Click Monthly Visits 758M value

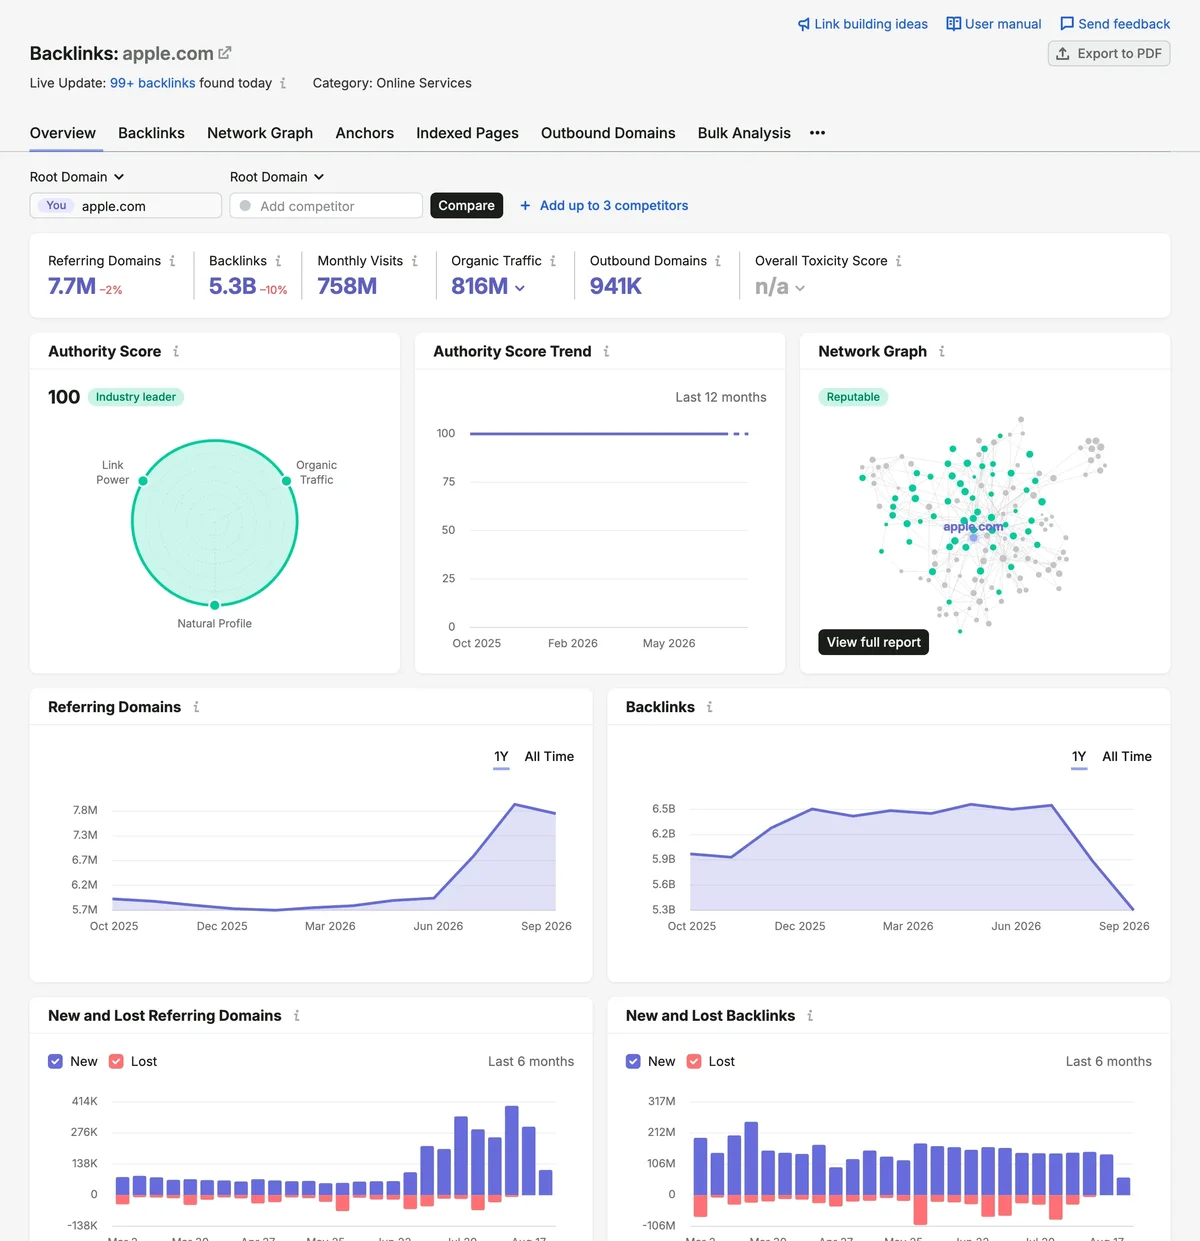pyautogui.click(x=347, y=286)
